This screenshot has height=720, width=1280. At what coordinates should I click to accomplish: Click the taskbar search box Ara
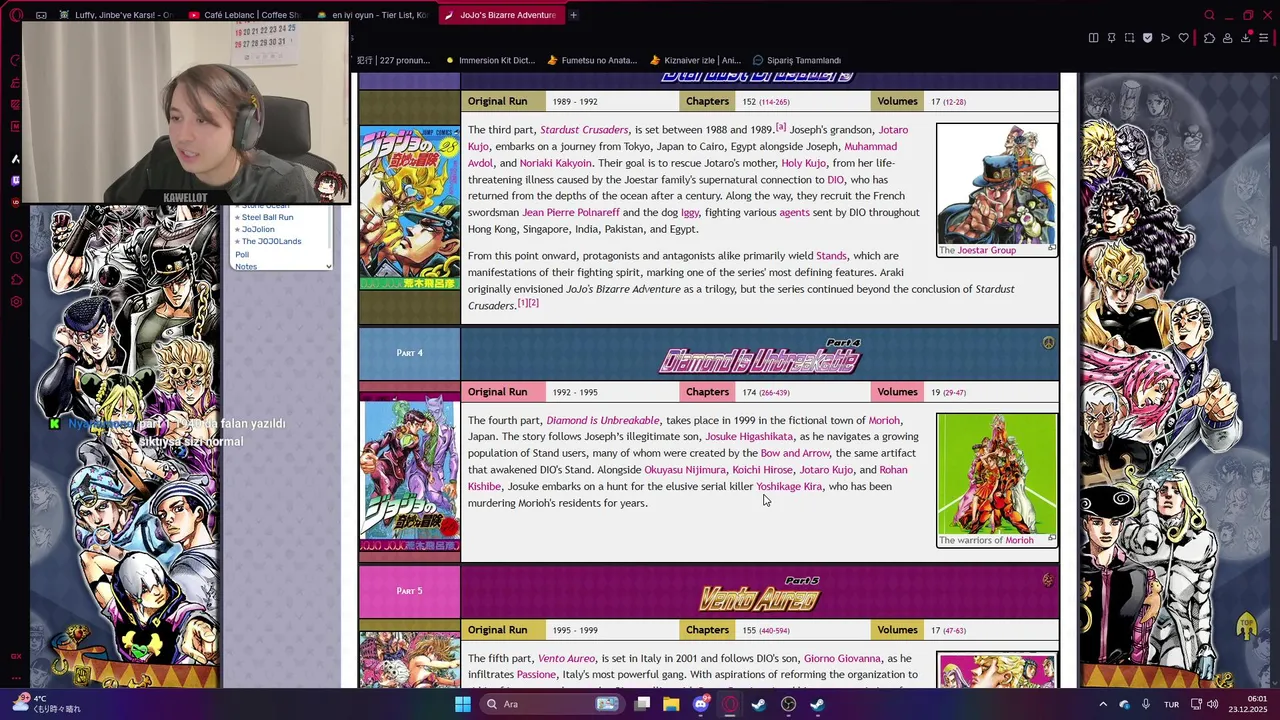[550, 704]
